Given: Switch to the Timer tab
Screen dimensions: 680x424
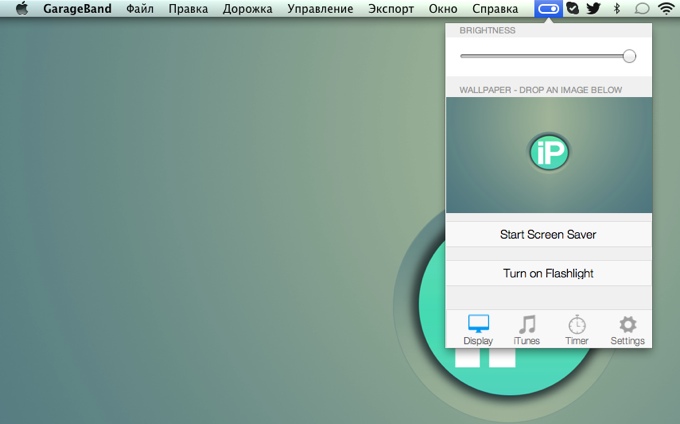Looking at the screenshot, I should point(577,330).
